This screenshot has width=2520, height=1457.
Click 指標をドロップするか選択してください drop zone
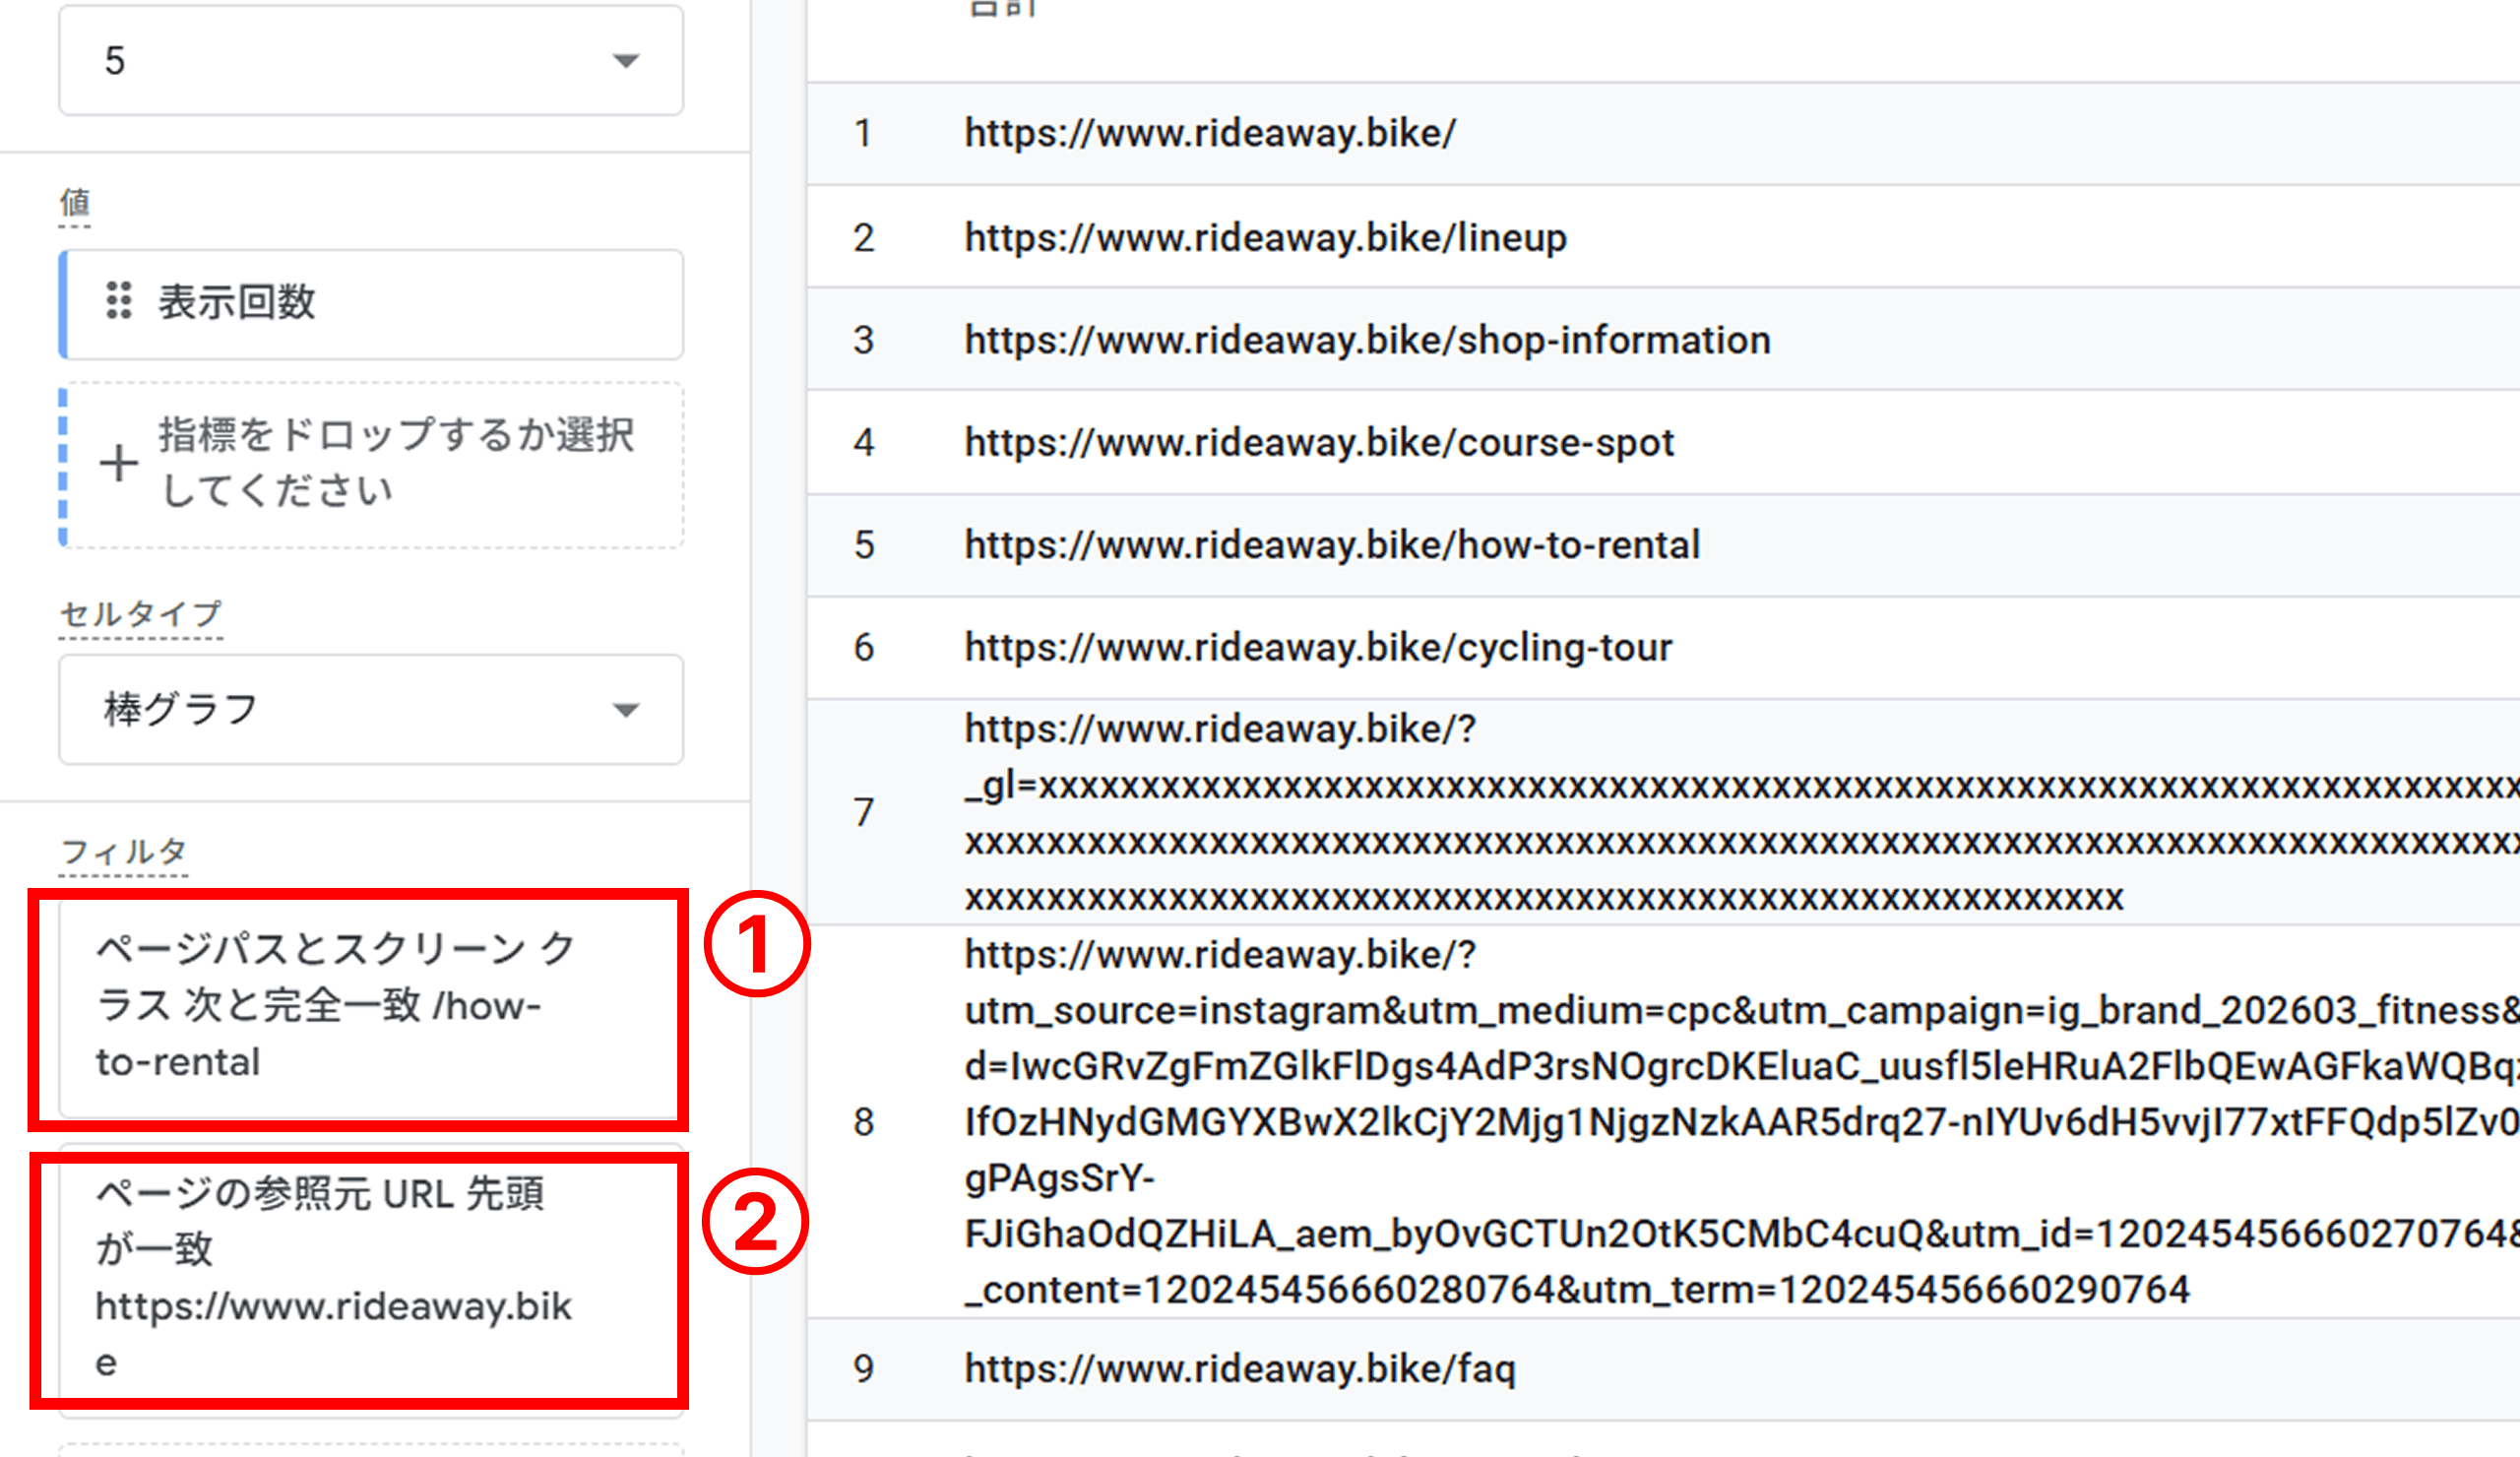[371, 465]
